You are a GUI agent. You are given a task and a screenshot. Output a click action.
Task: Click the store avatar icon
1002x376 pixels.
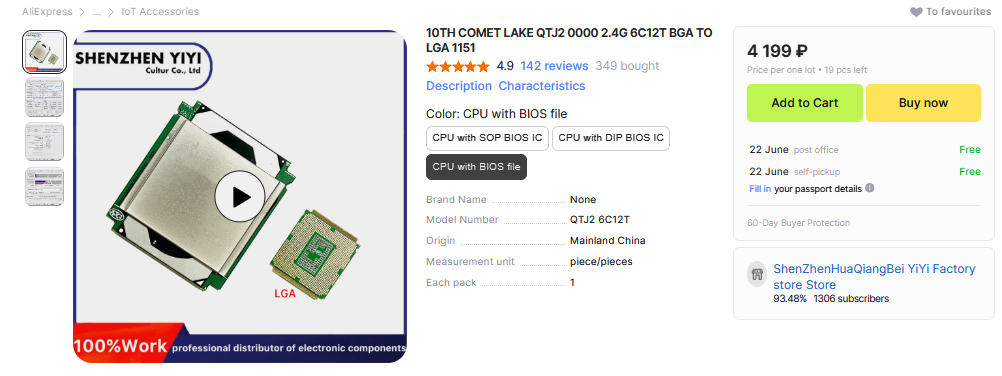(757, 274)
